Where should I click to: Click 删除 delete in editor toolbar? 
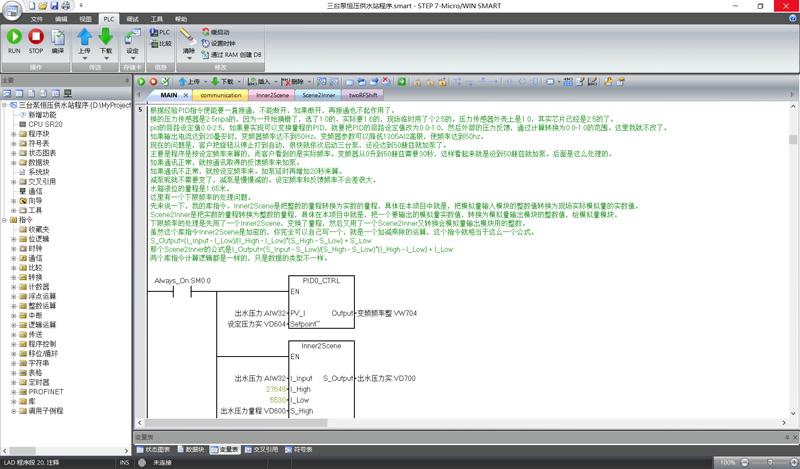point(293,82)
